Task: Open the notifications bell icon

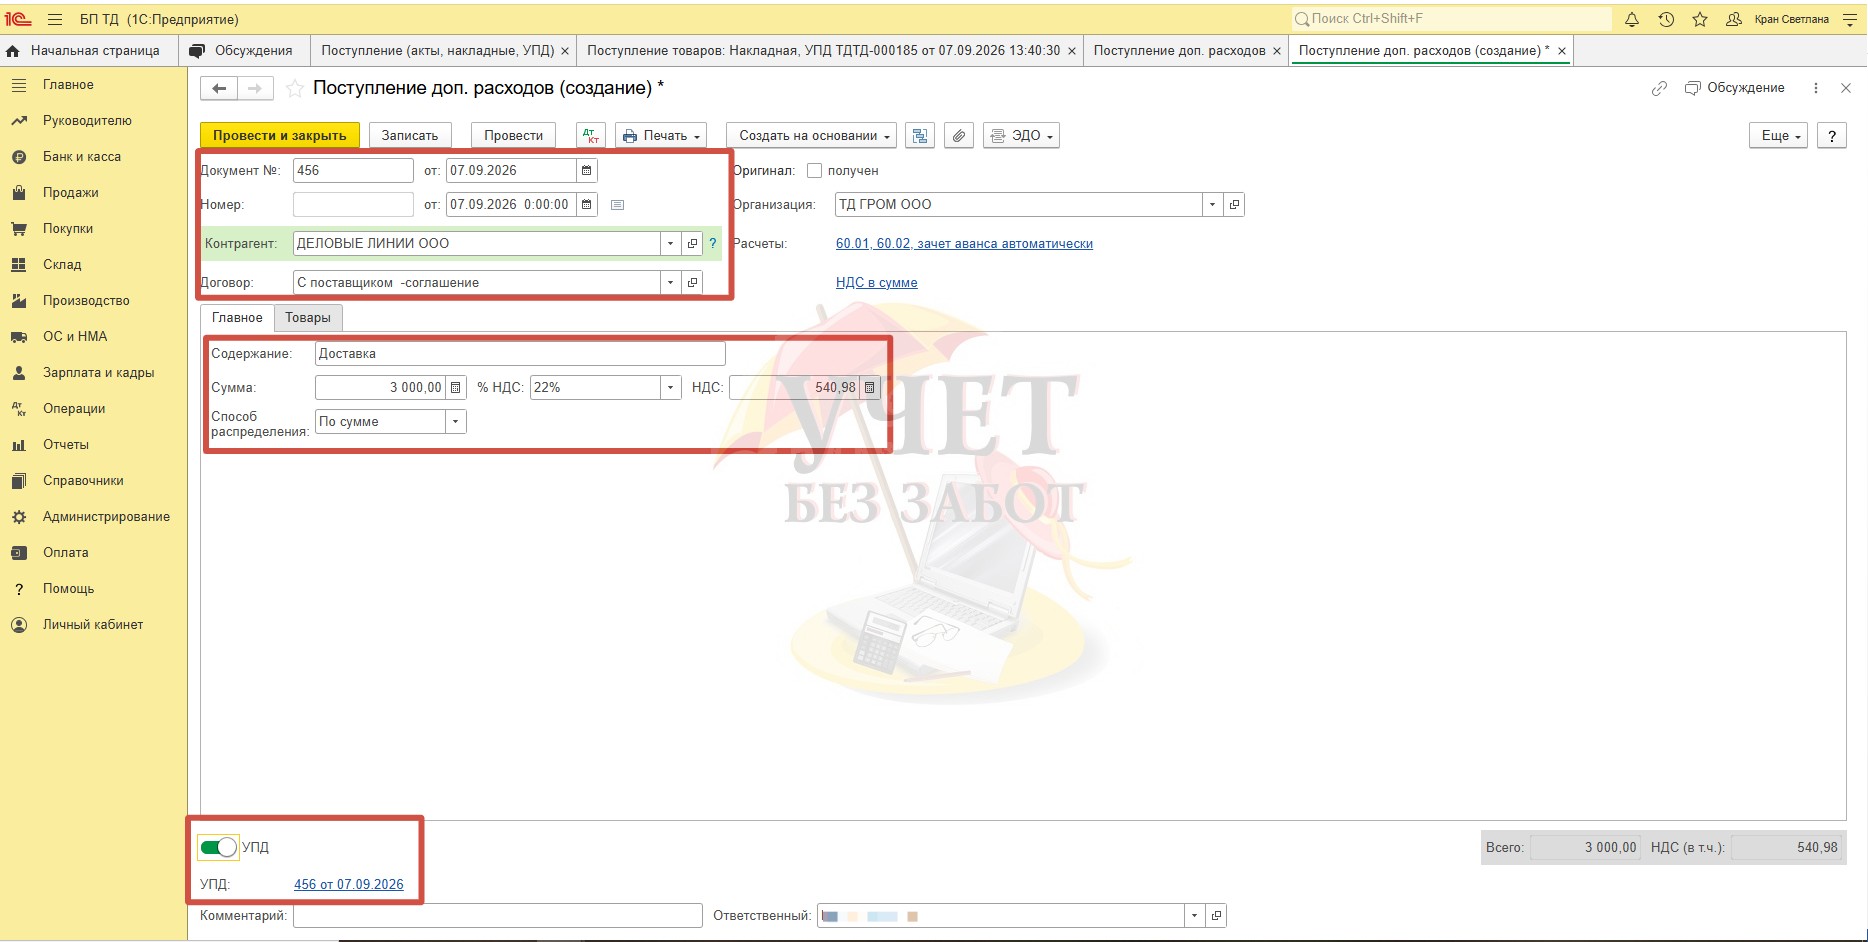Action: tap(1632, 19)
